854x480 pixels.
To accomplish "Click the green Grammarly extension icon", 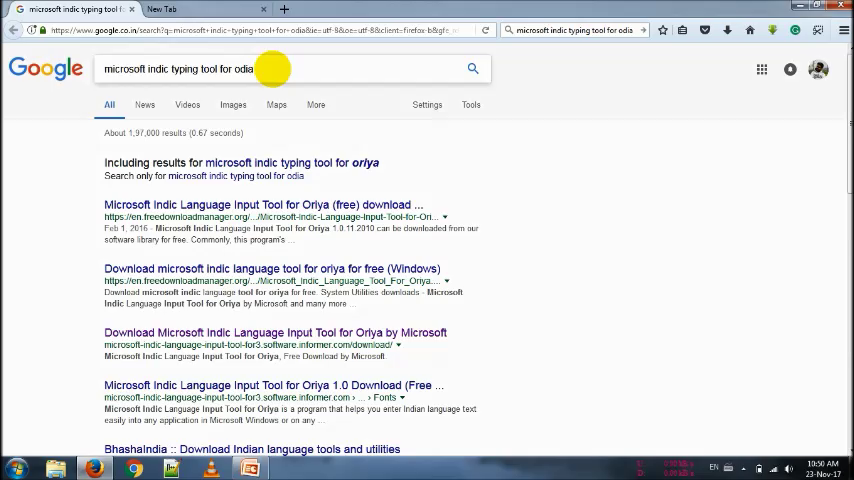I will pyautogui.click(x=795, y=30).
